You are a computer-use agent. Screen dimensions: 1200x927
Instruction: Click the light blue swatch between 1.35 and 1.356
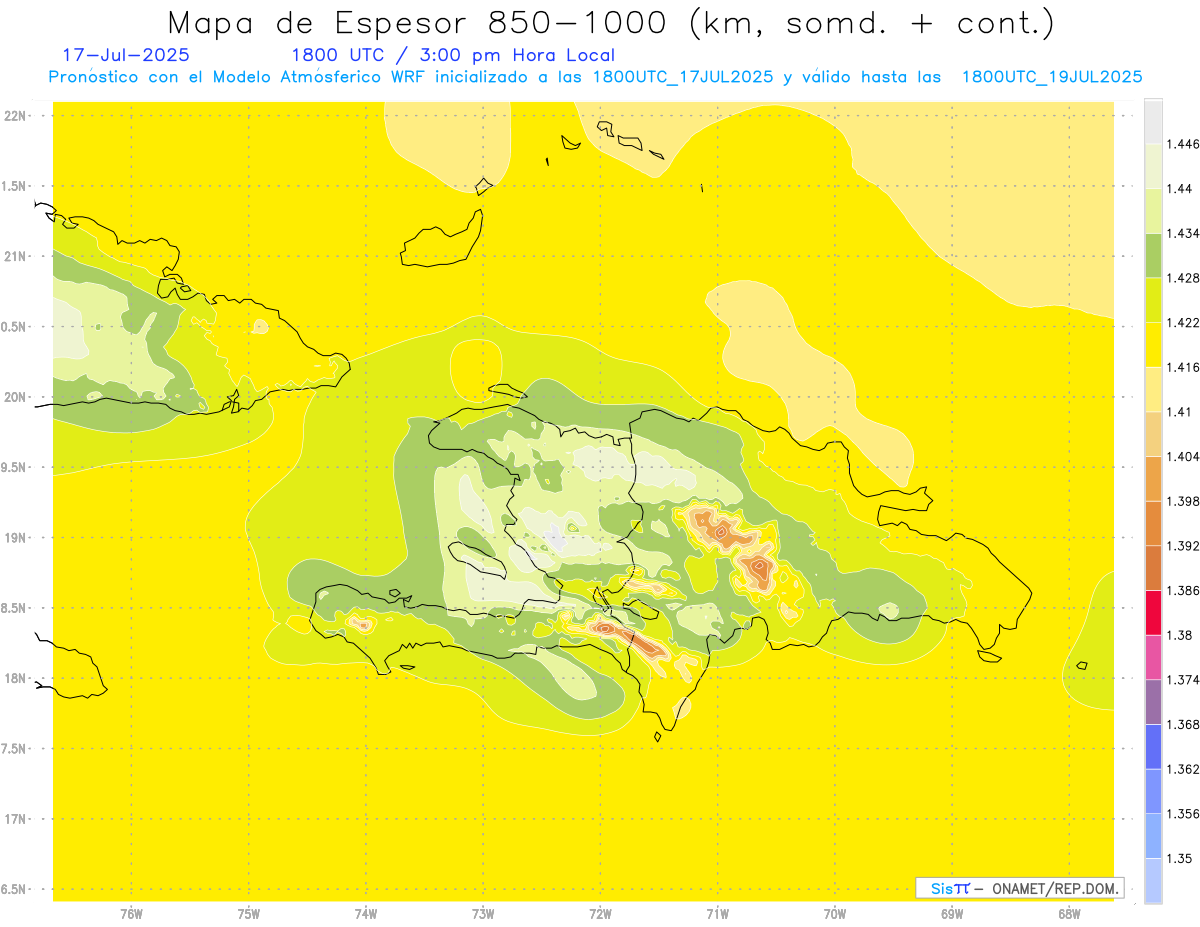[x=1153, y=836]
